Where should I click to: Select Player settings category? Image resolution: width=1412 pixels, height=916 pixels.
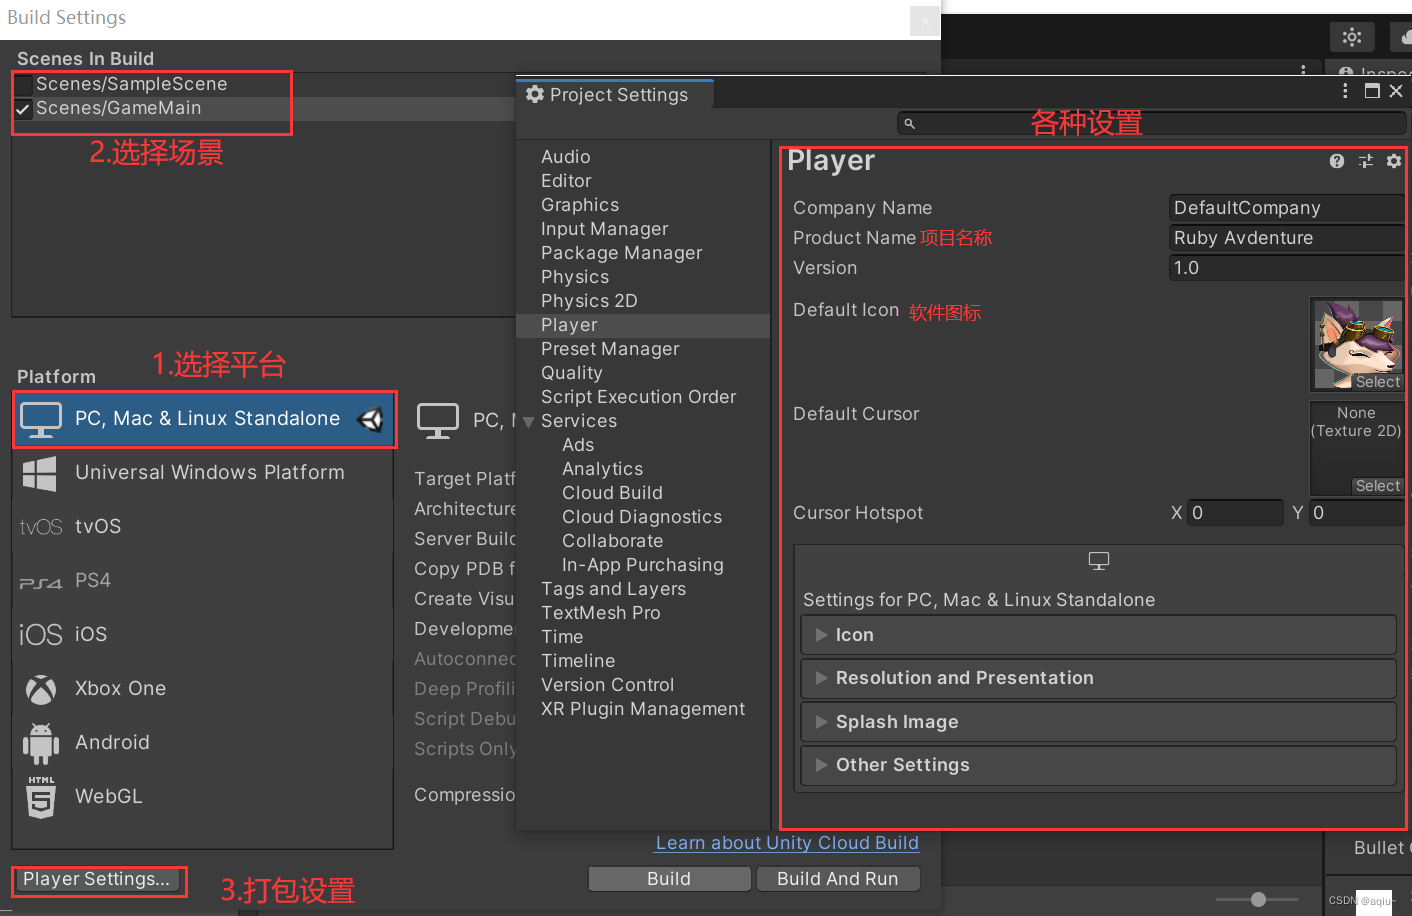click(x=643, y=325)
